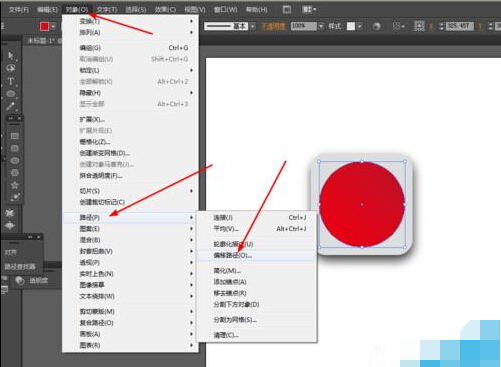The width and height of the screenshot is (501, 367).
Task: Expand the 路径(P) submenu
Action: [130, 218]
